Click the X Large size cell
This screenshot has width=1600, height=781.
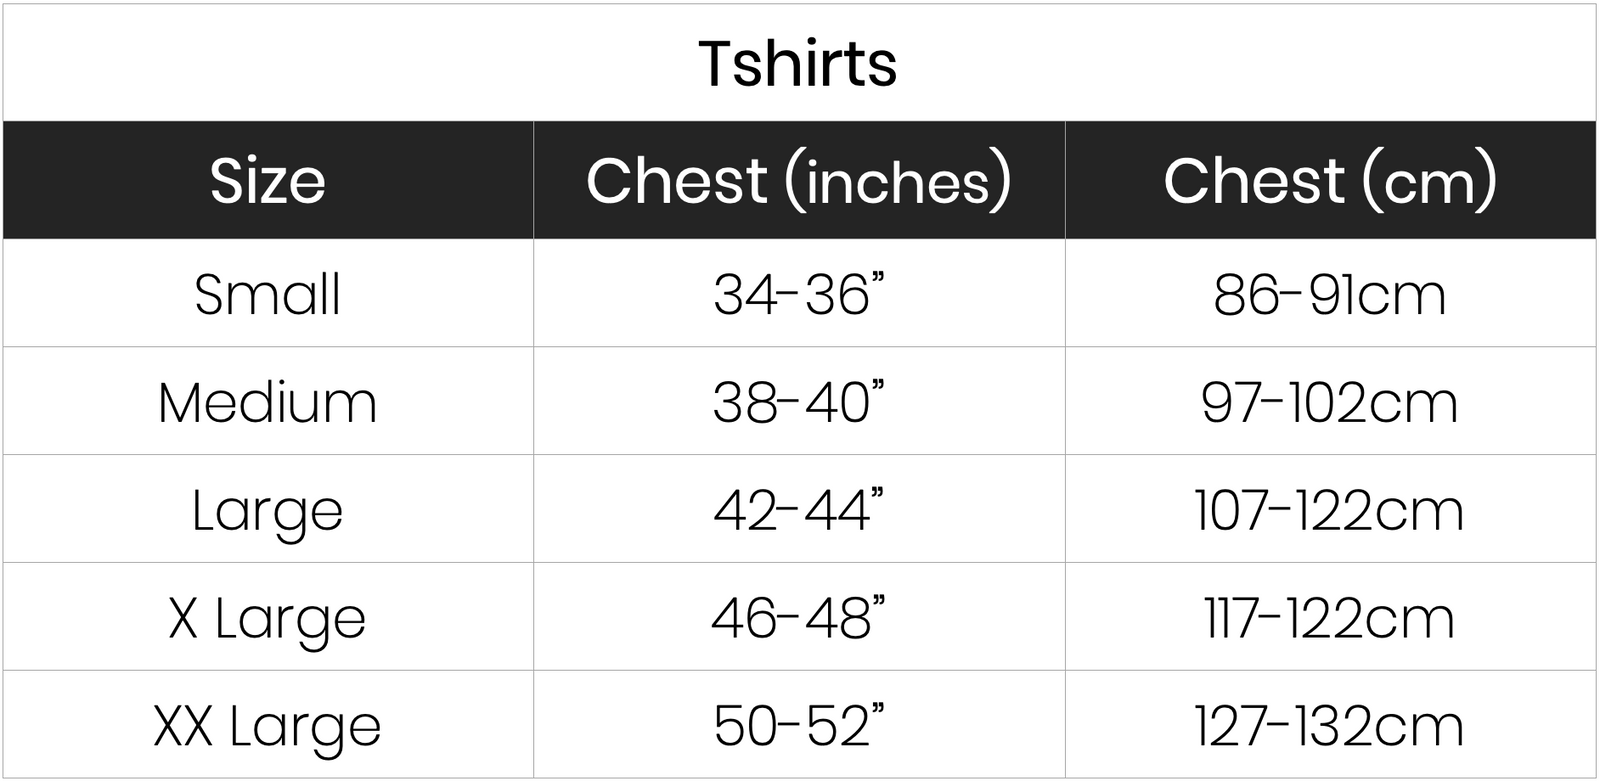[268, 618]
